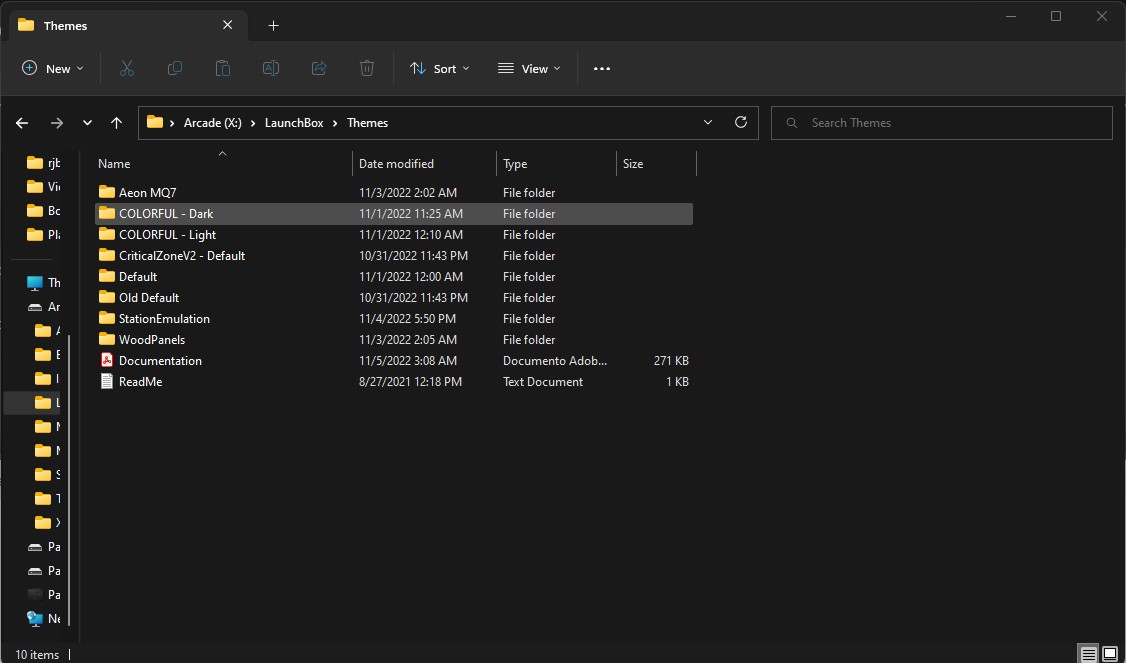Viewport: 1126px width, 663px height.
Task: Click date 11/4/2022 5:50 PM
Action: pos(407,318)
